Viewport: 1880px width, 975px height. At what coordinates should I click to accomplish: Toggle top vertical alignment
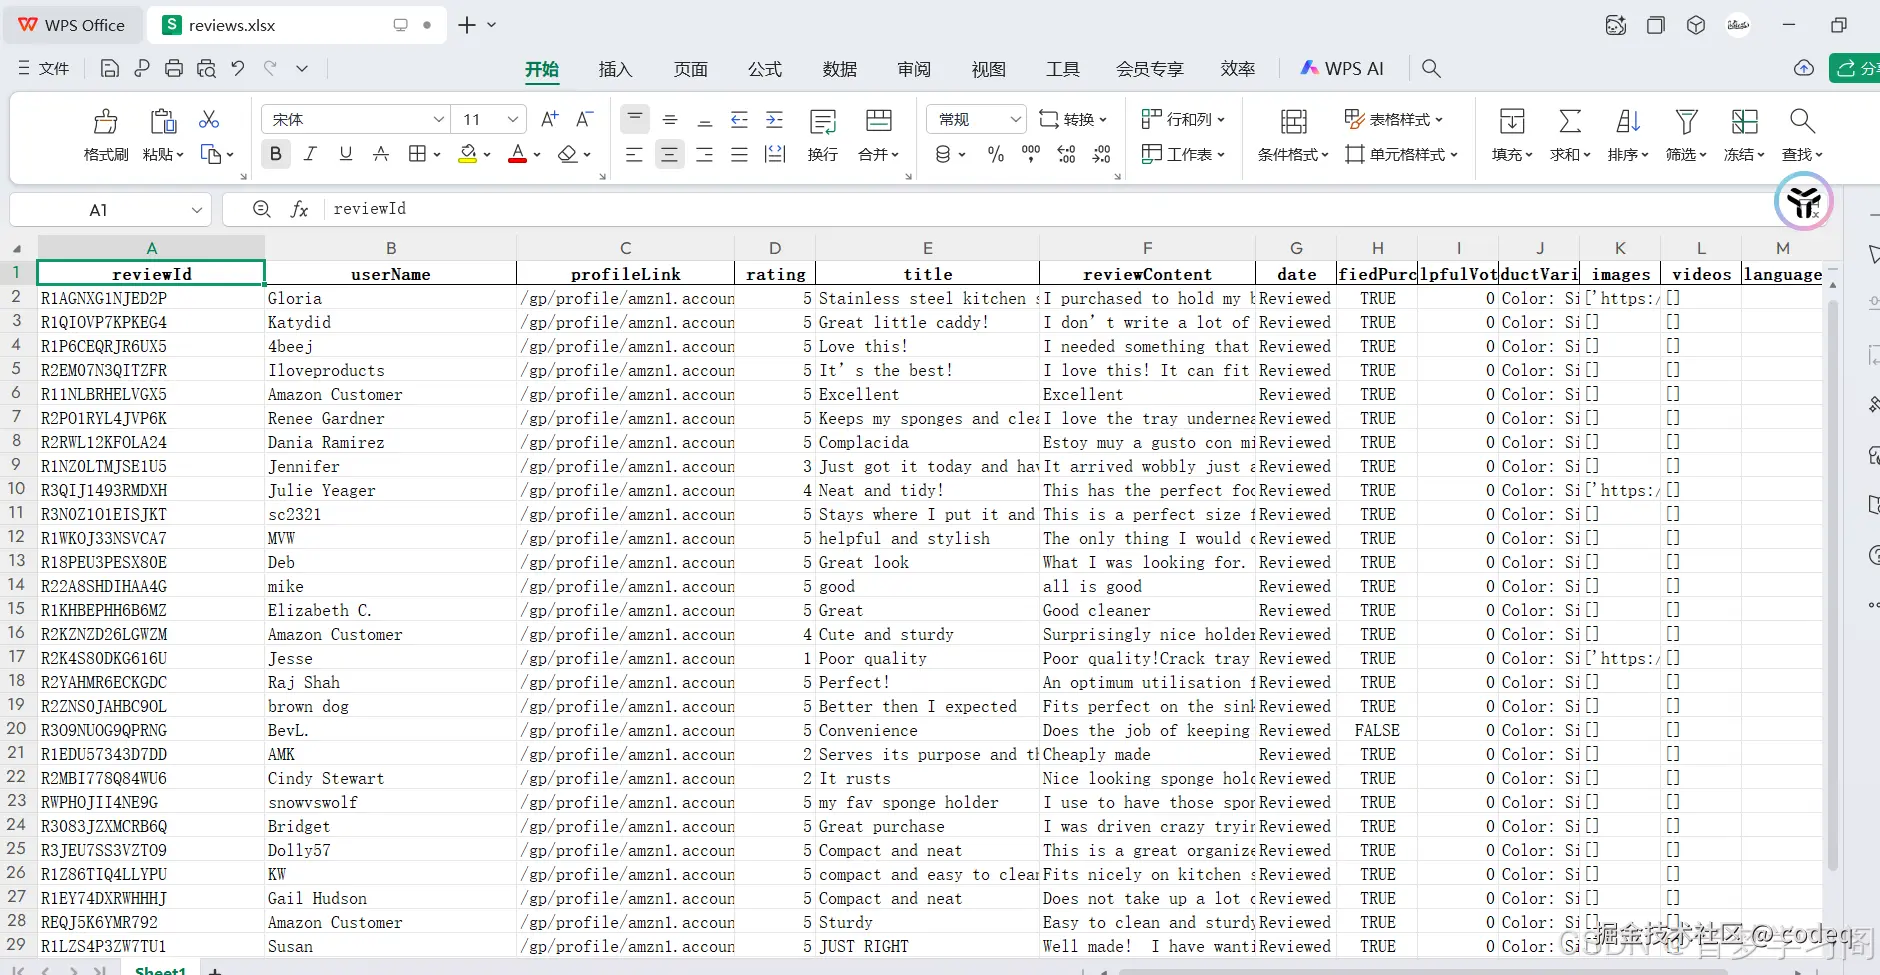coord(635,119)
